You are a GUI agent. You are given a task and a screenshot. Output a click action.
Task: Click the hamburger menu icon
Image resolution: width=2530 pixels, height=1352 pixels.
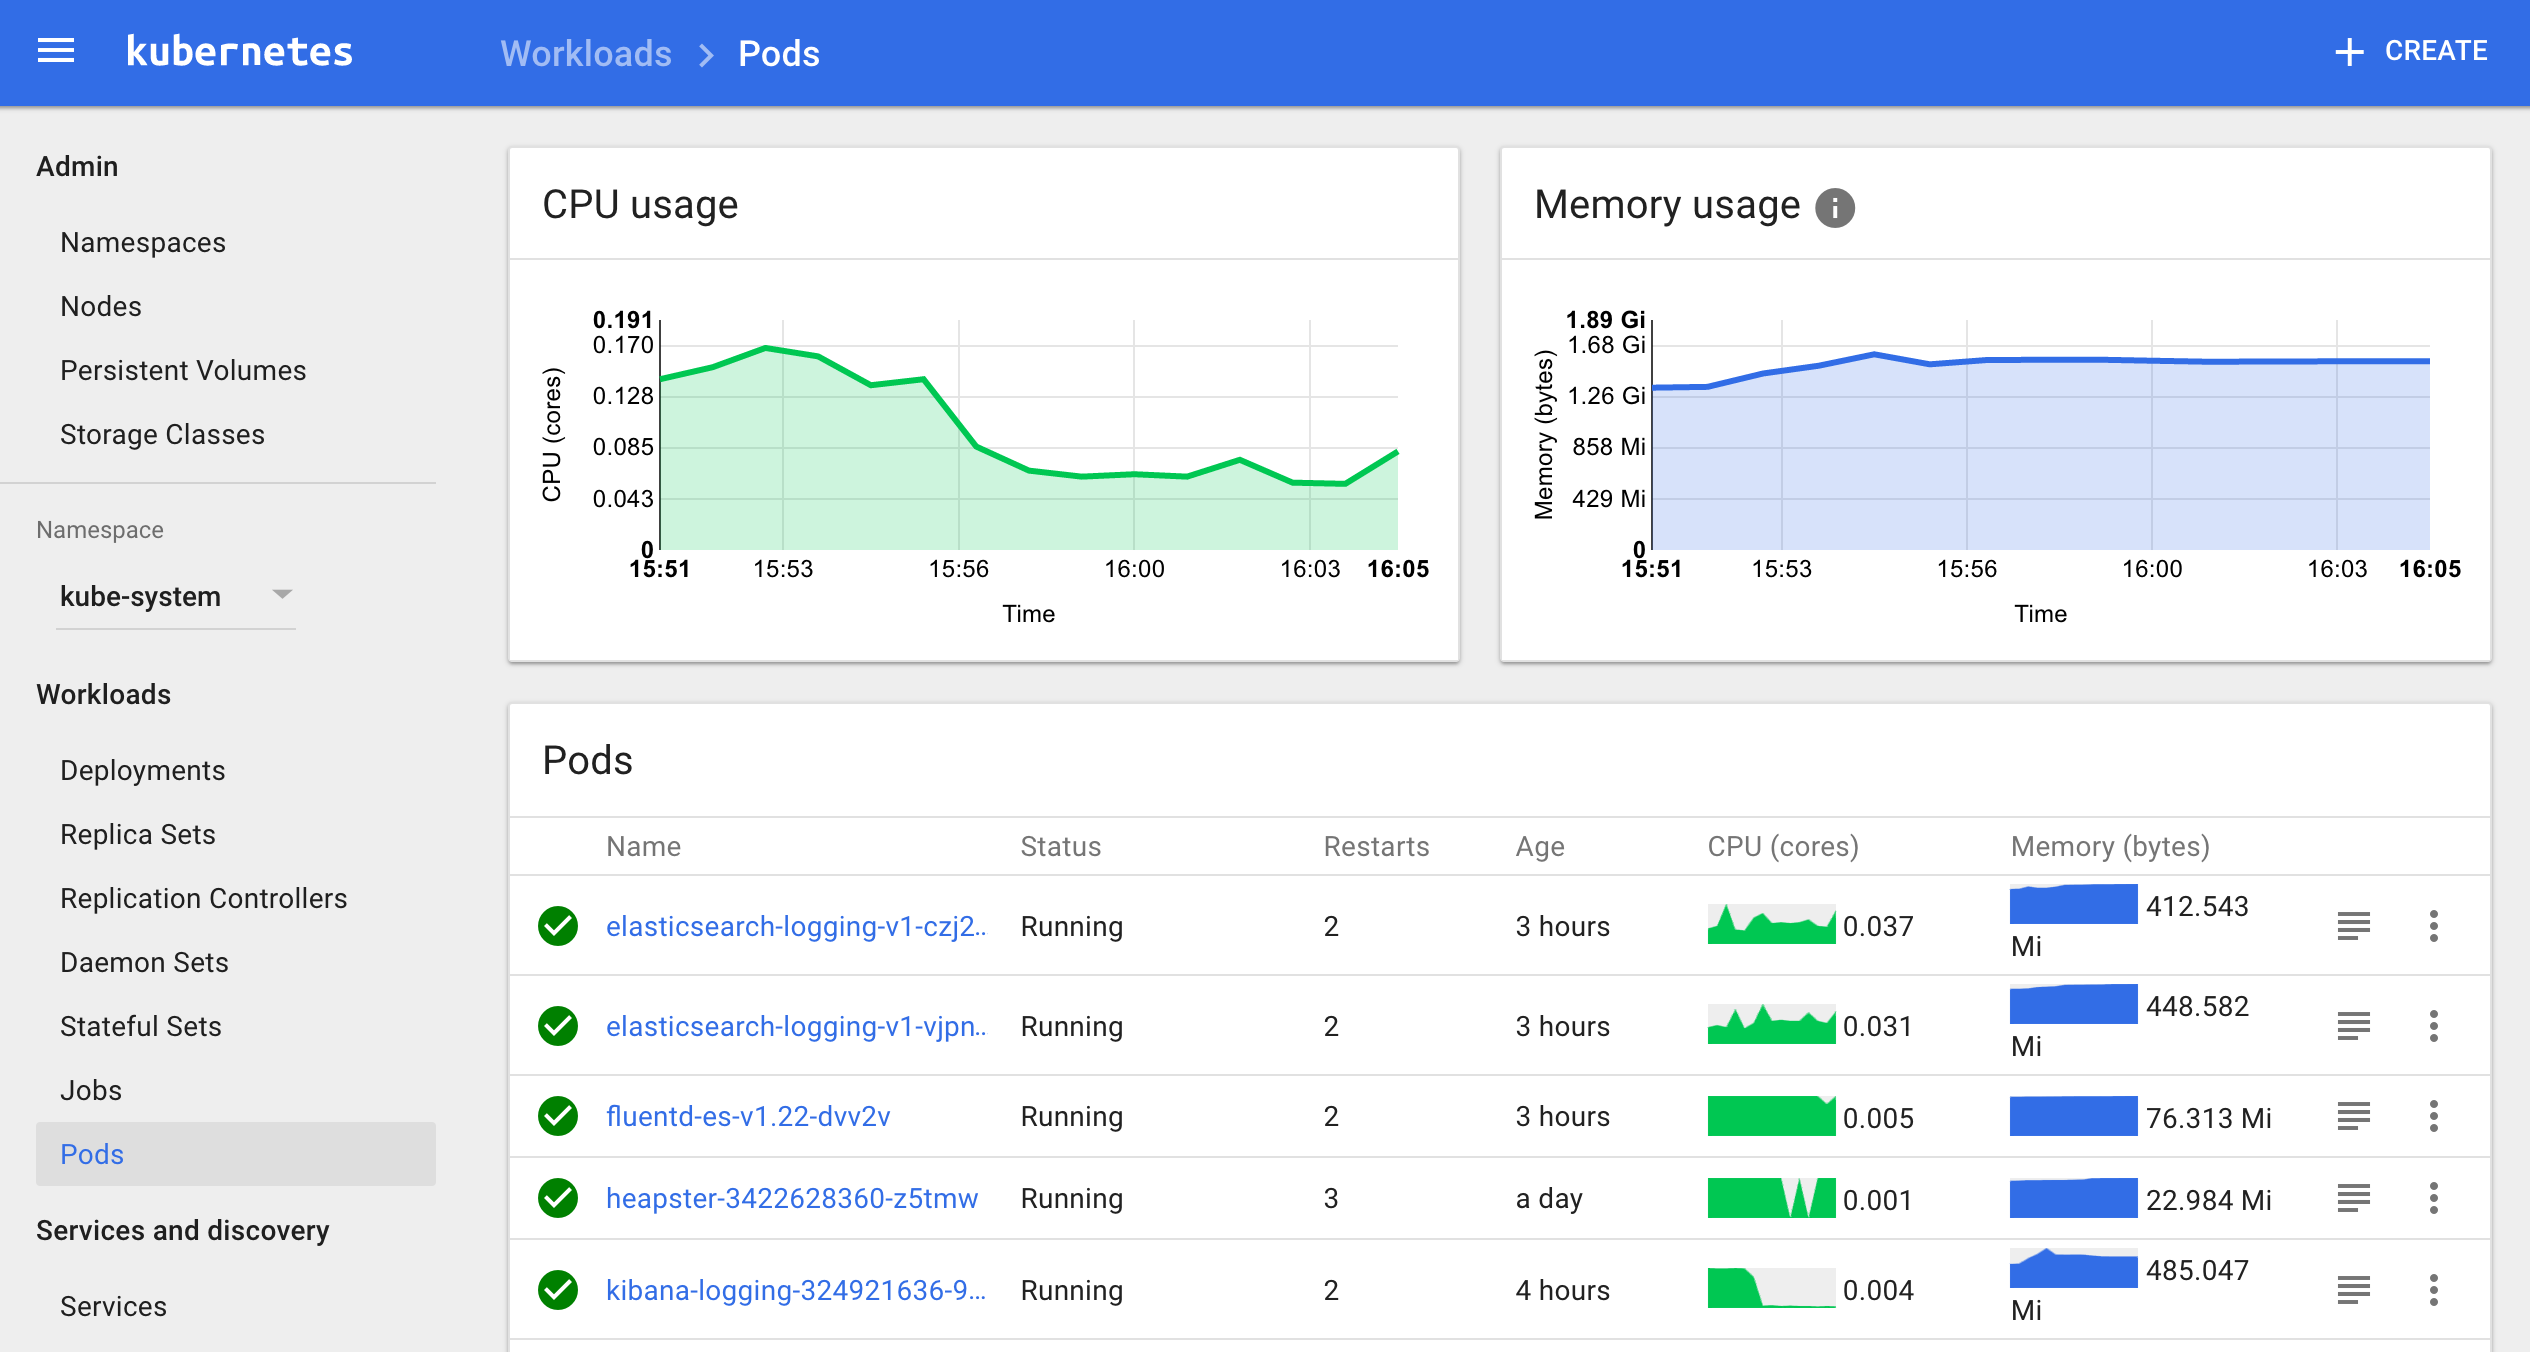54,52
